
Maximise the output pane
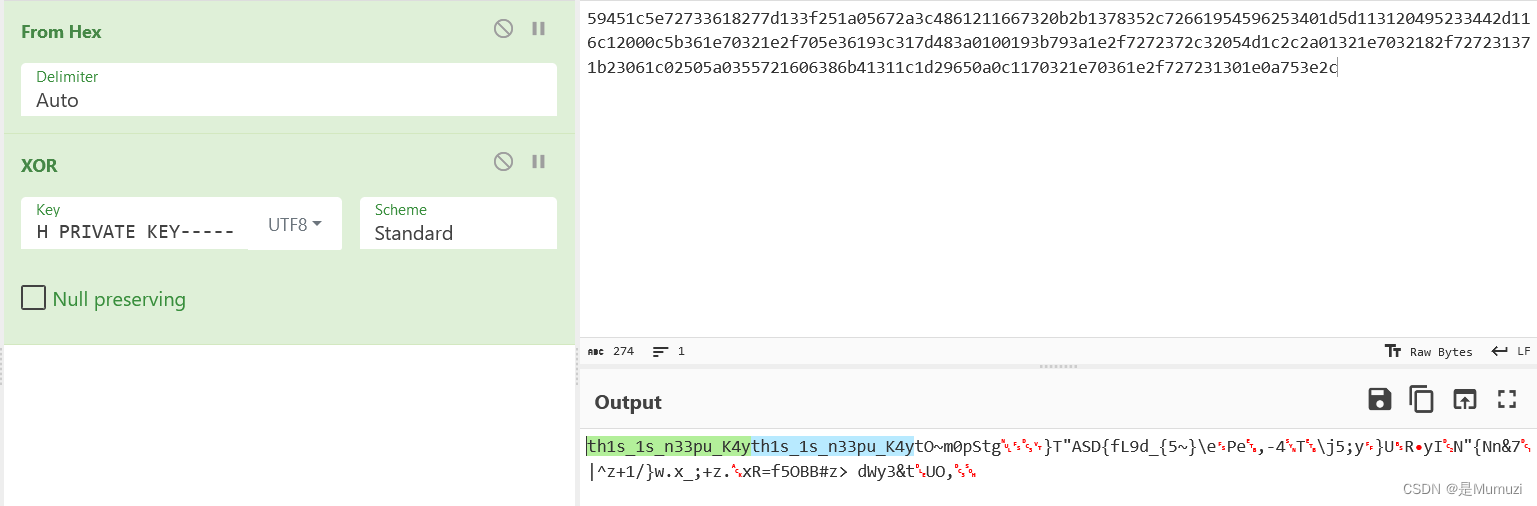pos(1507,400)
